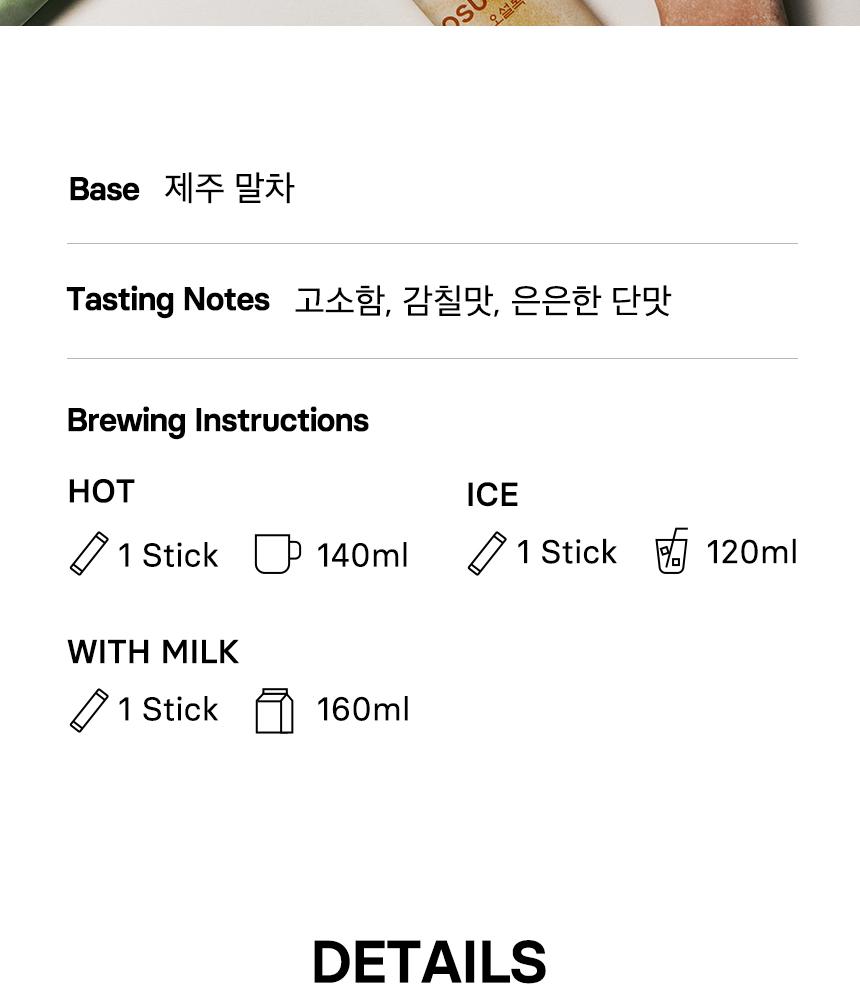The image size is (860, 1000).
Task: Click the 140ml water amount
Action: pos(362,556)
